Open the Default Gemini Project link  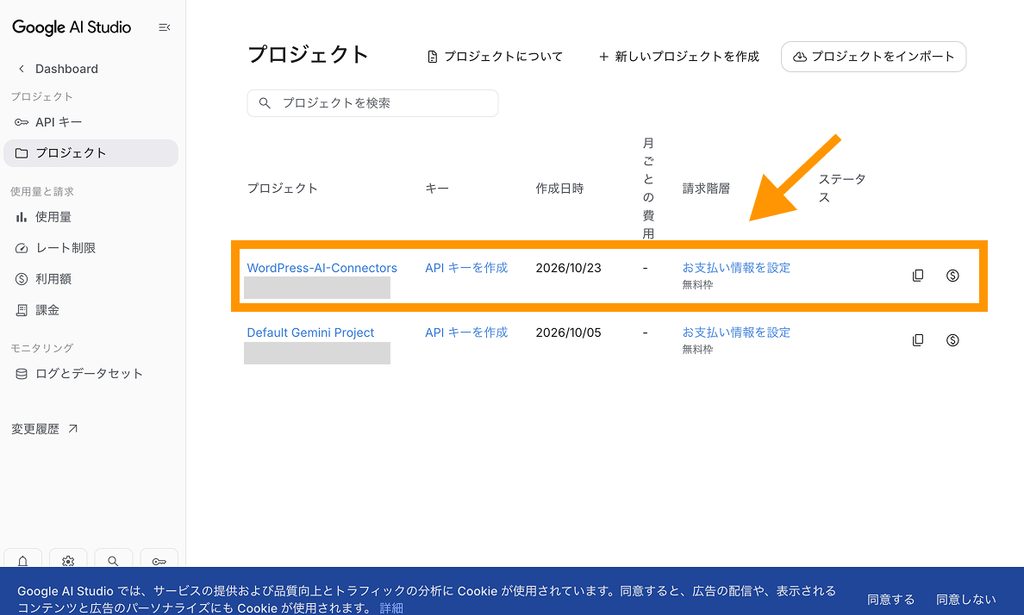(x=310, y=332)
